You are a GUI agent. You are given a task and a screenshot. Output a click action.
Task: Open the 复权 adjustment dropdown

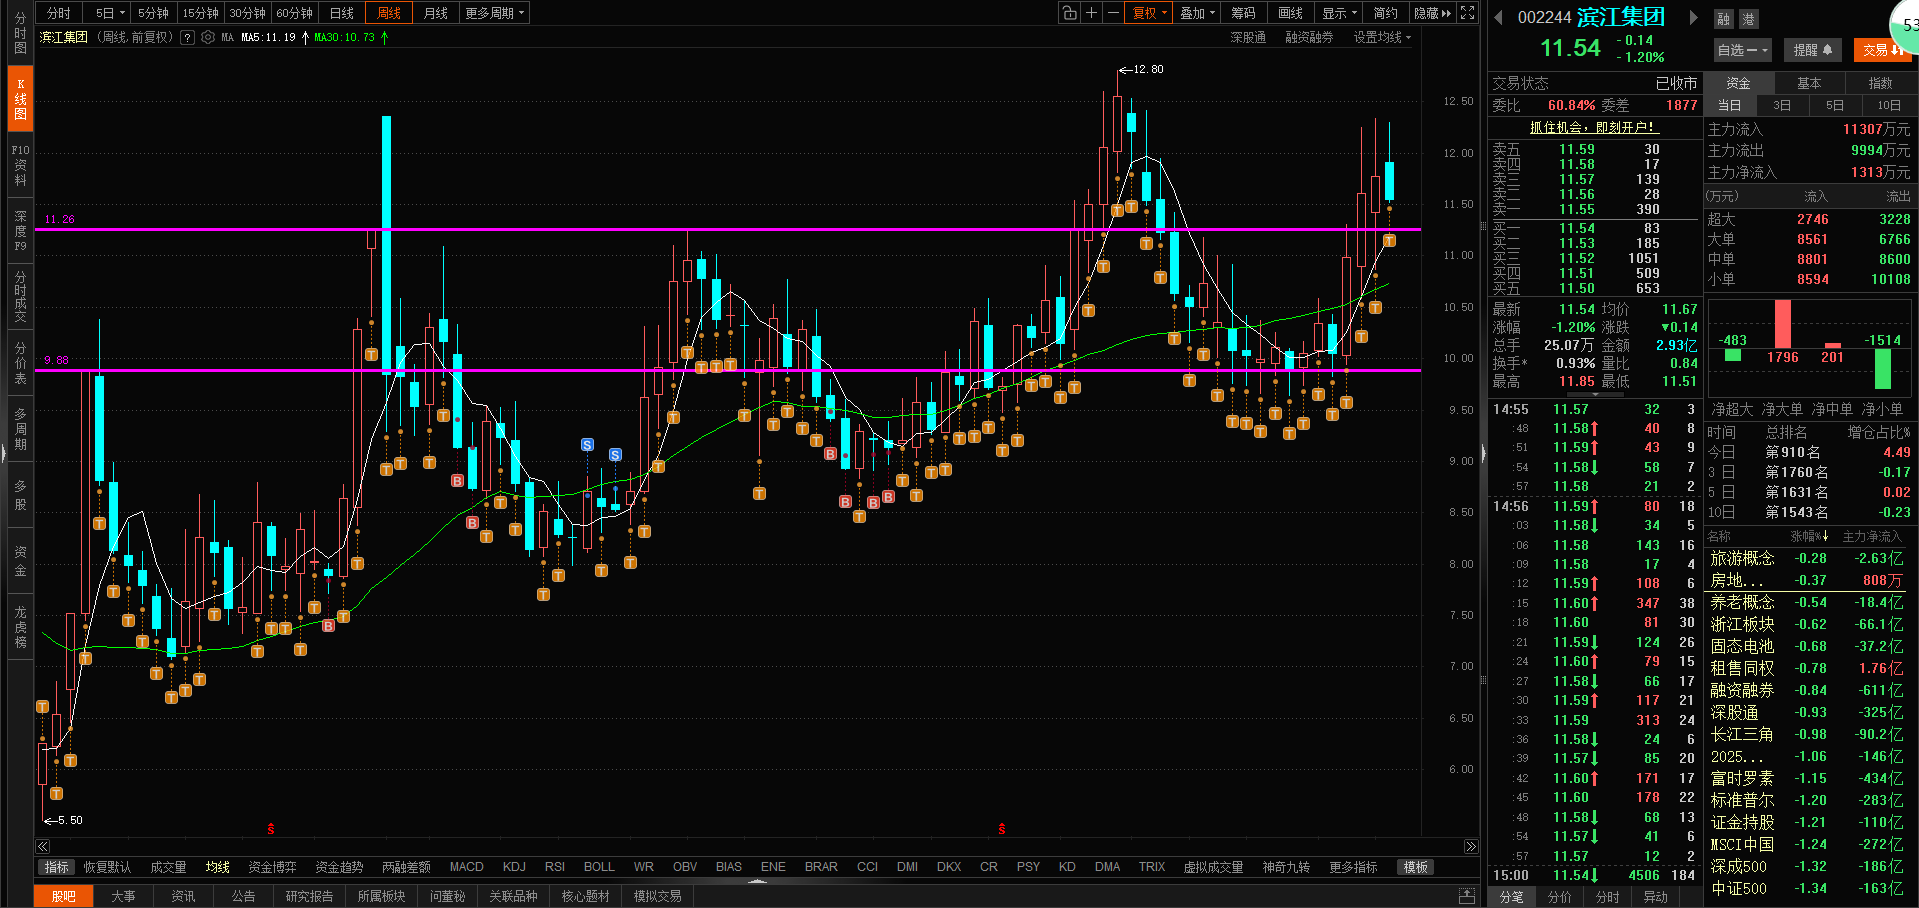coord(1149,13)
